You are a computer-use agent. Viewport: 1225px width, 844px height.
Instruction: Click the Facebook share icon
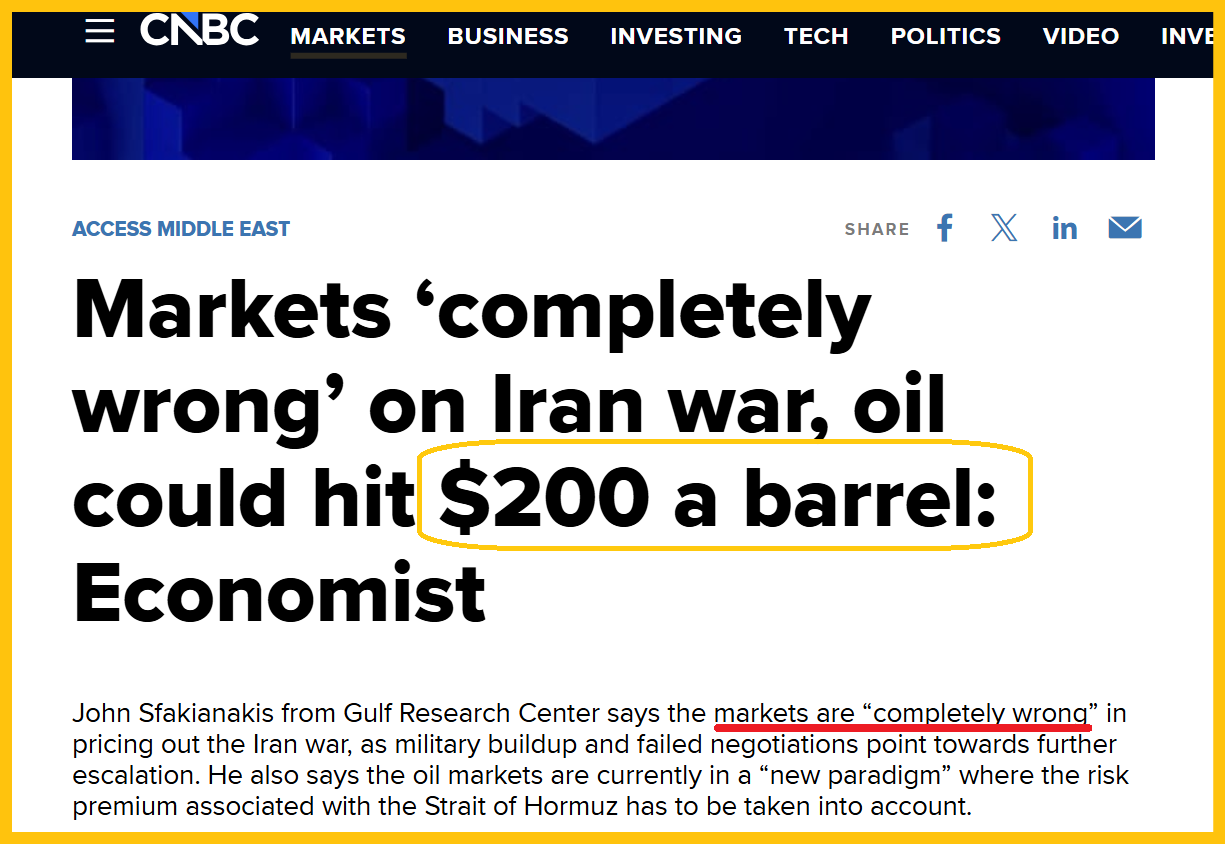tap(944, 228)
